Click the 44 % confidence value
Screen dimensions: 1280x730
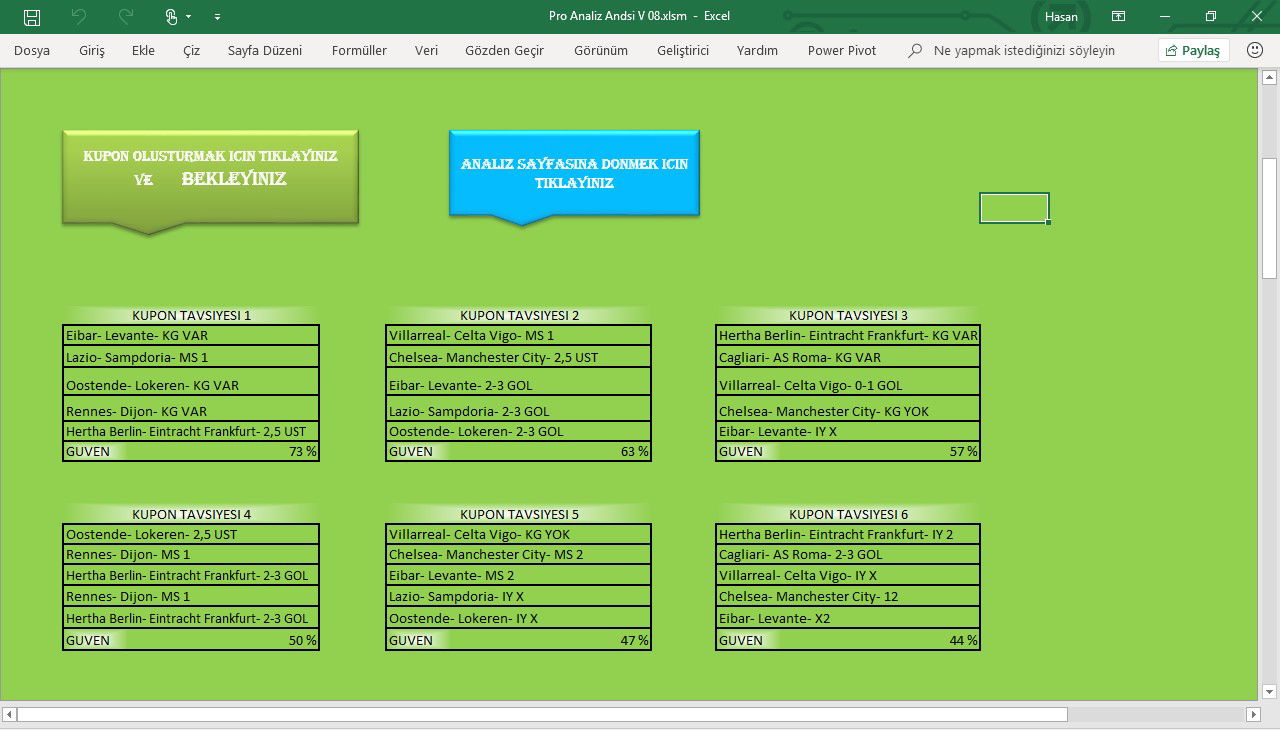pyautogui.click(x=963, y=640)
